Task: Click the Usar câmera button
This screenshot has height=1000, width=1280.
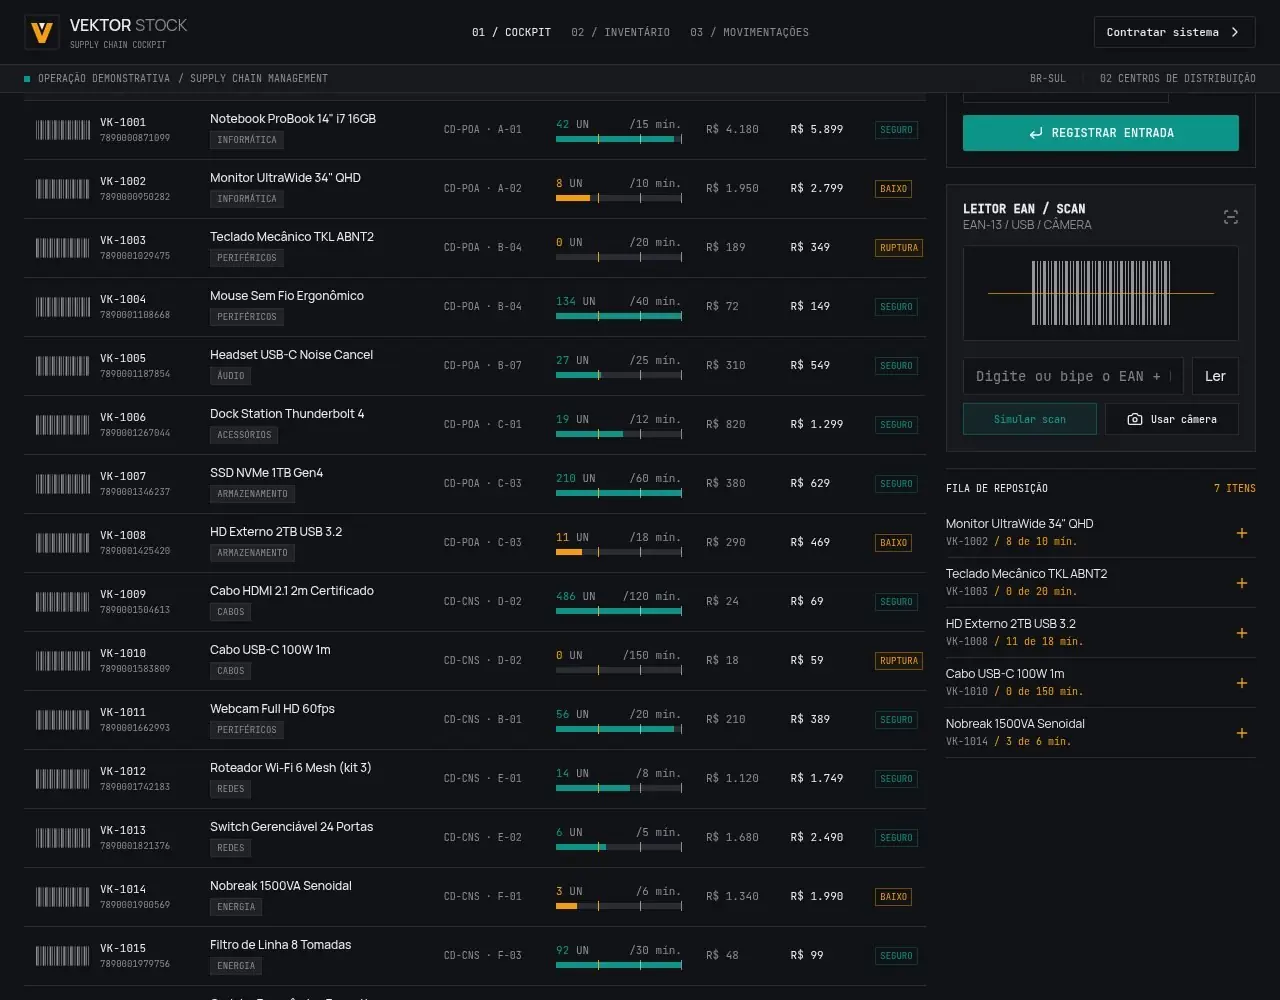Action: pos(1172,419)
